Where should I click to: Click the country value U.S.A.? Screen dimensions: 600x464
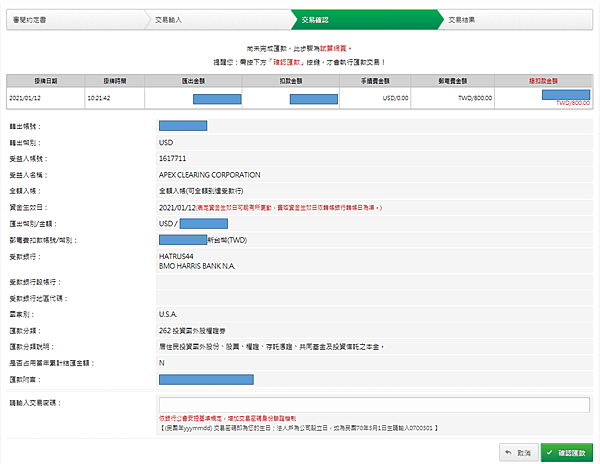tap(168, 314)
